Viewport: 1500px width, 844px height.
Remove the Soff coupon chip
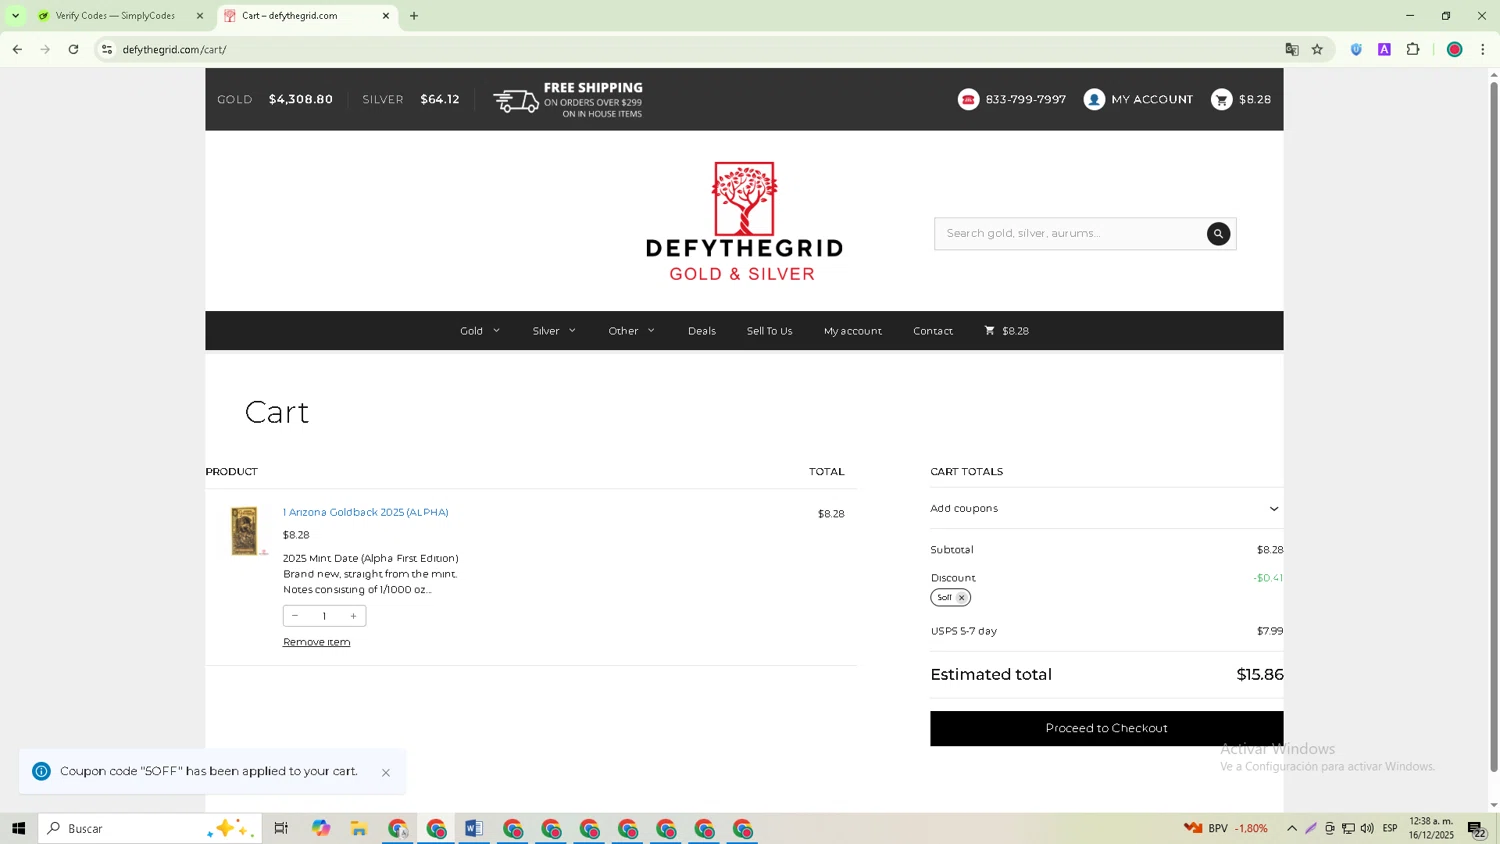(x=961, y=598)
